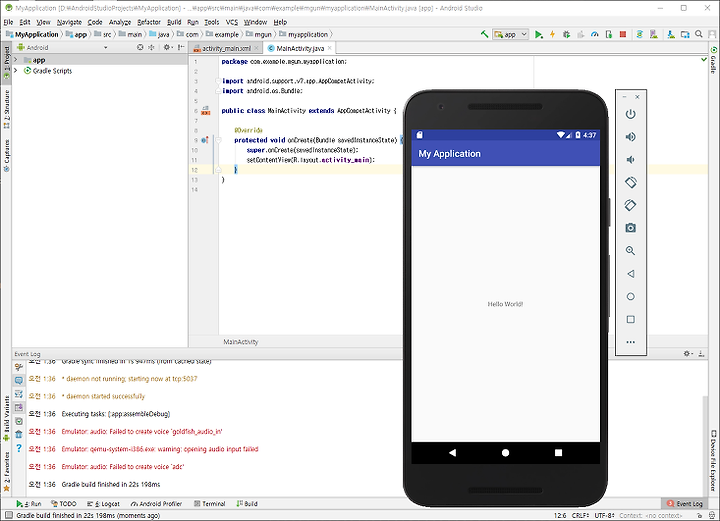Tap the phone's on-screen home button

click(505, 453)
